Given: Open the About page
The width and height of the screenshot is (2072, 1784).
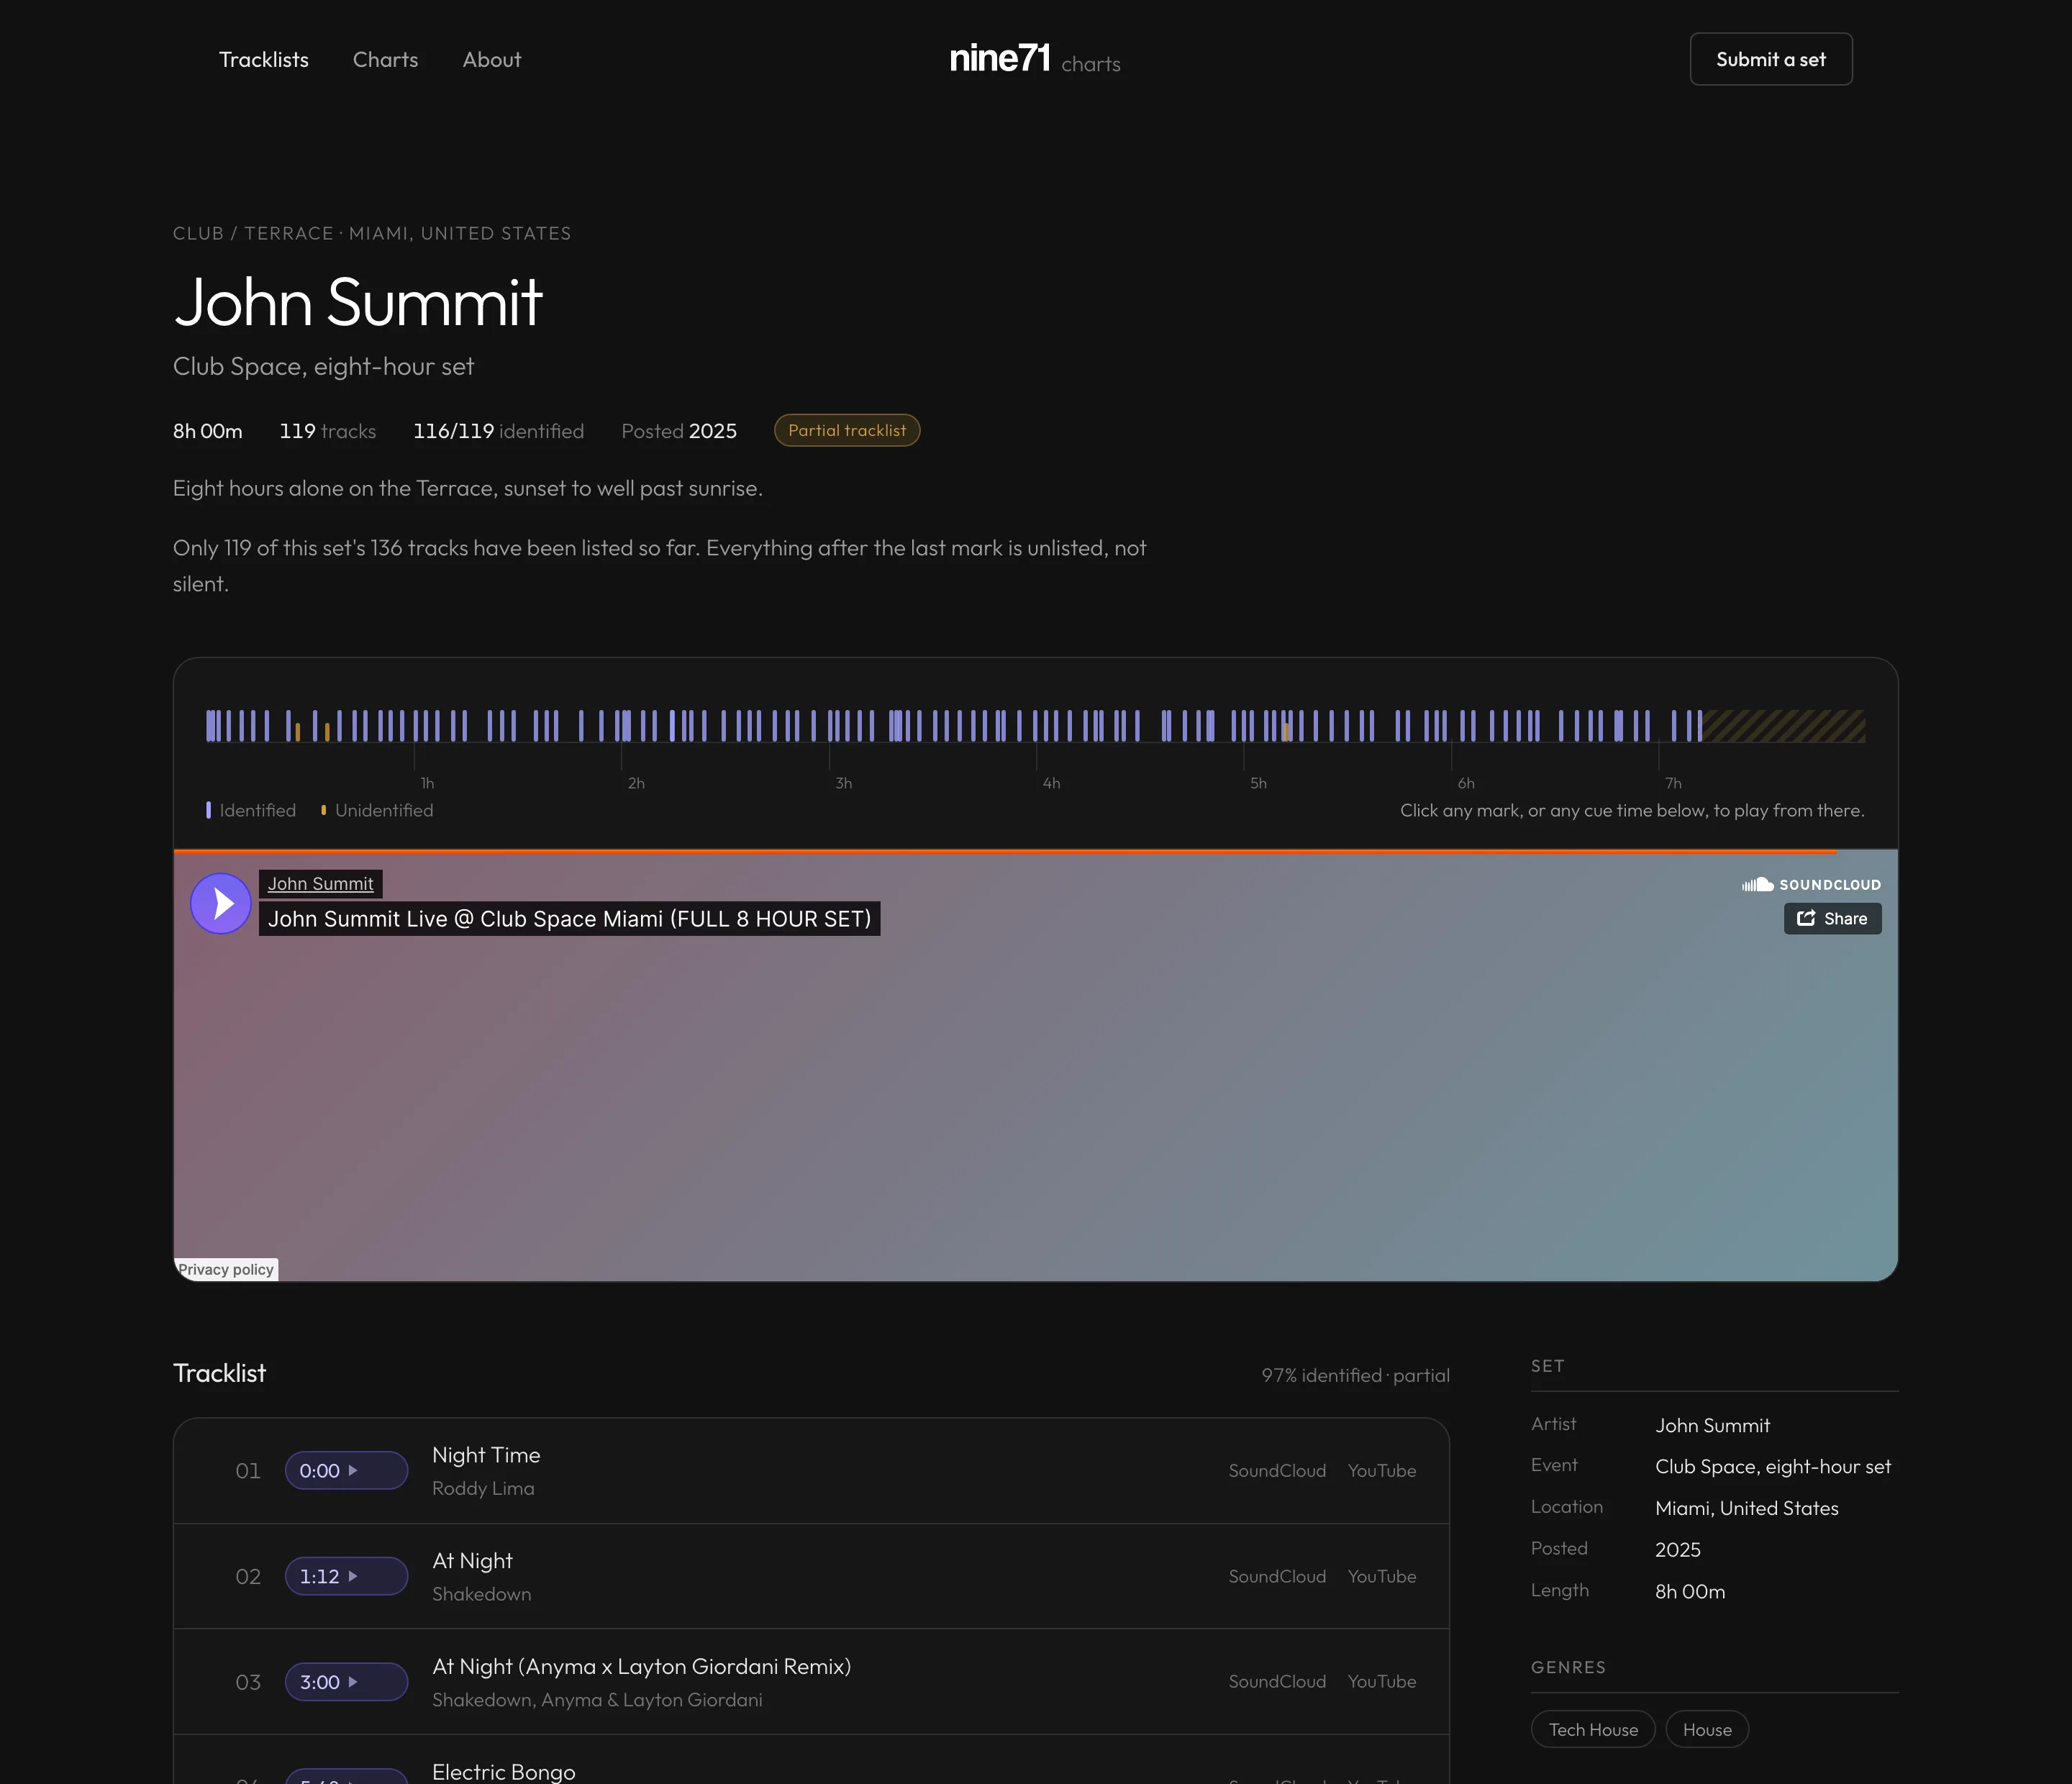Looking at the screenshot, I should pos(491,60).
